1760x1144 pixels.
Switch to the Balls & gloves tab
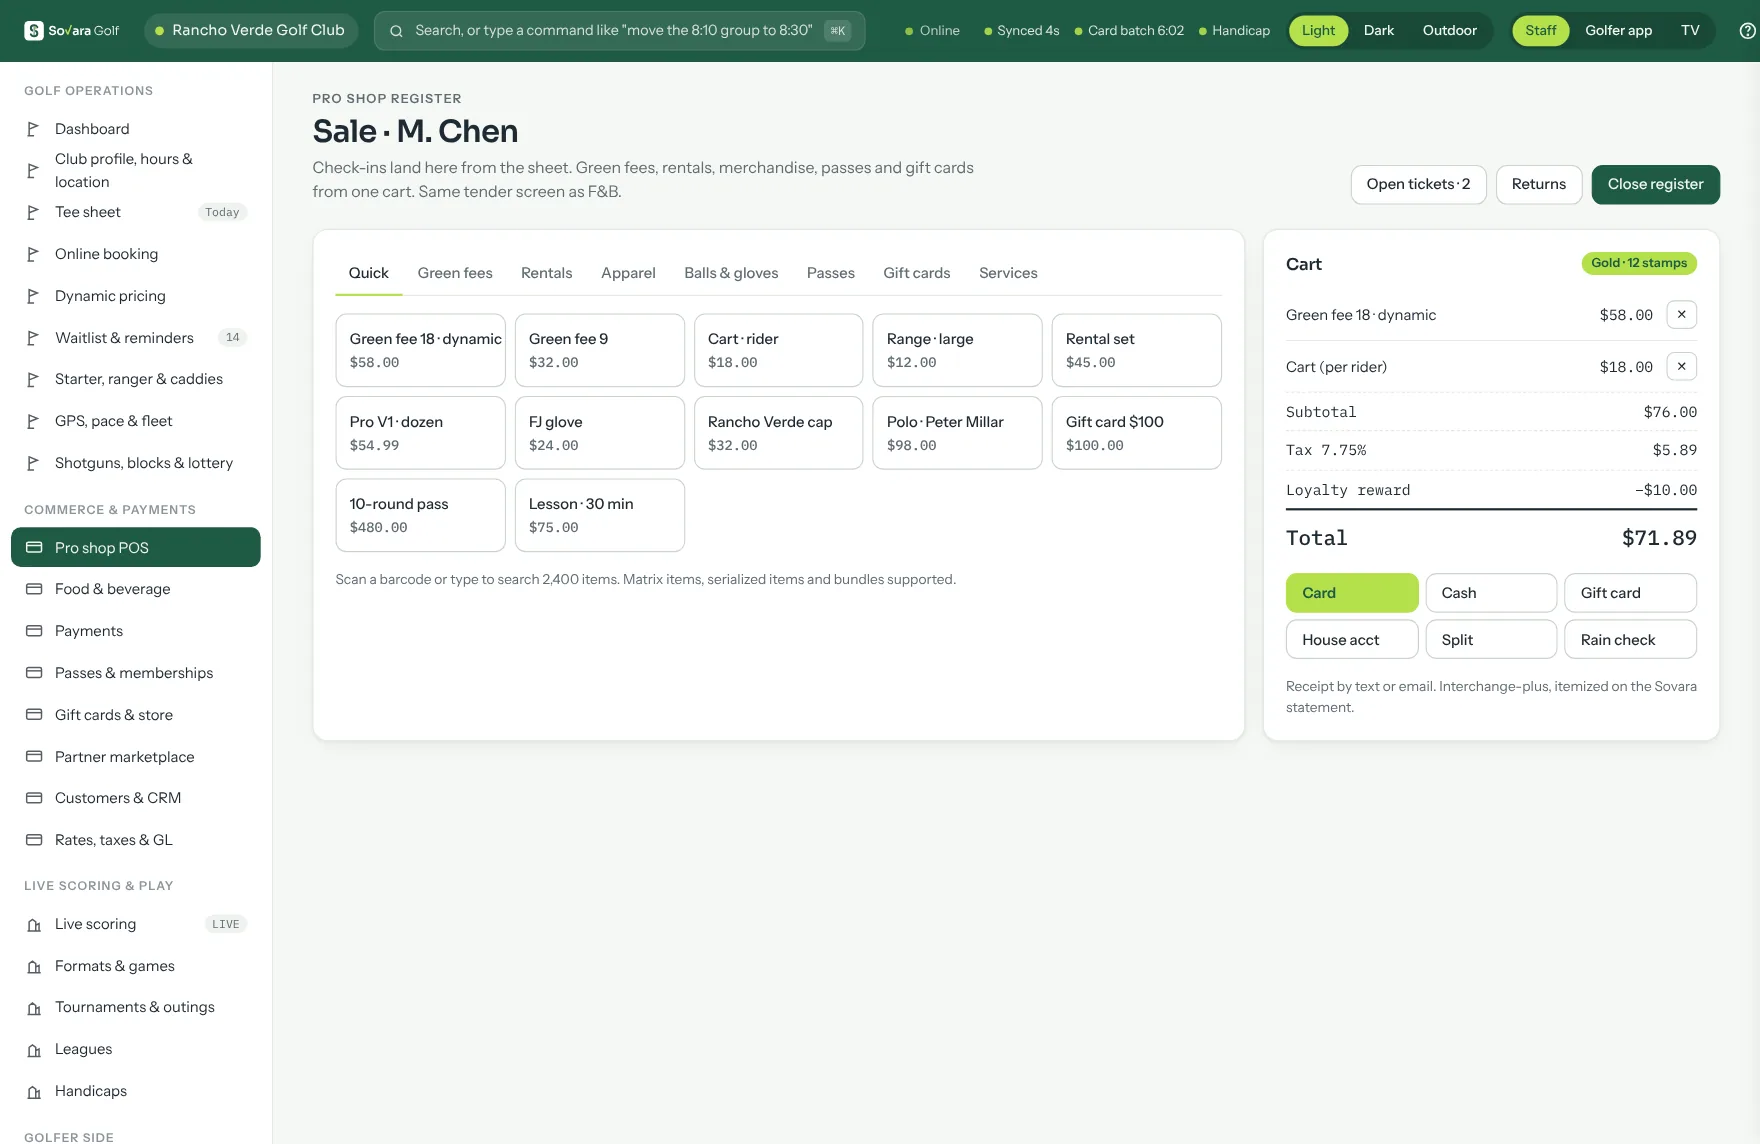point(731,273)
